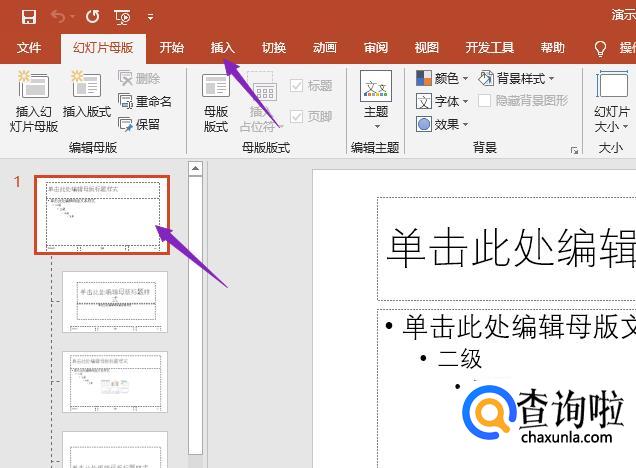636x468 pixels.
Task: Open the 效果 dropdown
Action: pyautogui.click(x=442, y=124)
